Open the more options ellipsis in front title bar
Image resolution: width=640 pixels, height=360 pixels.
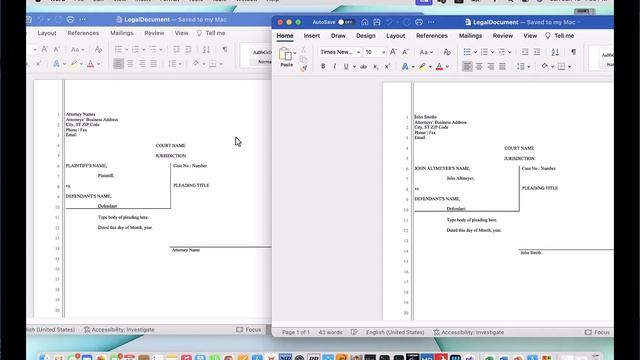431,22
